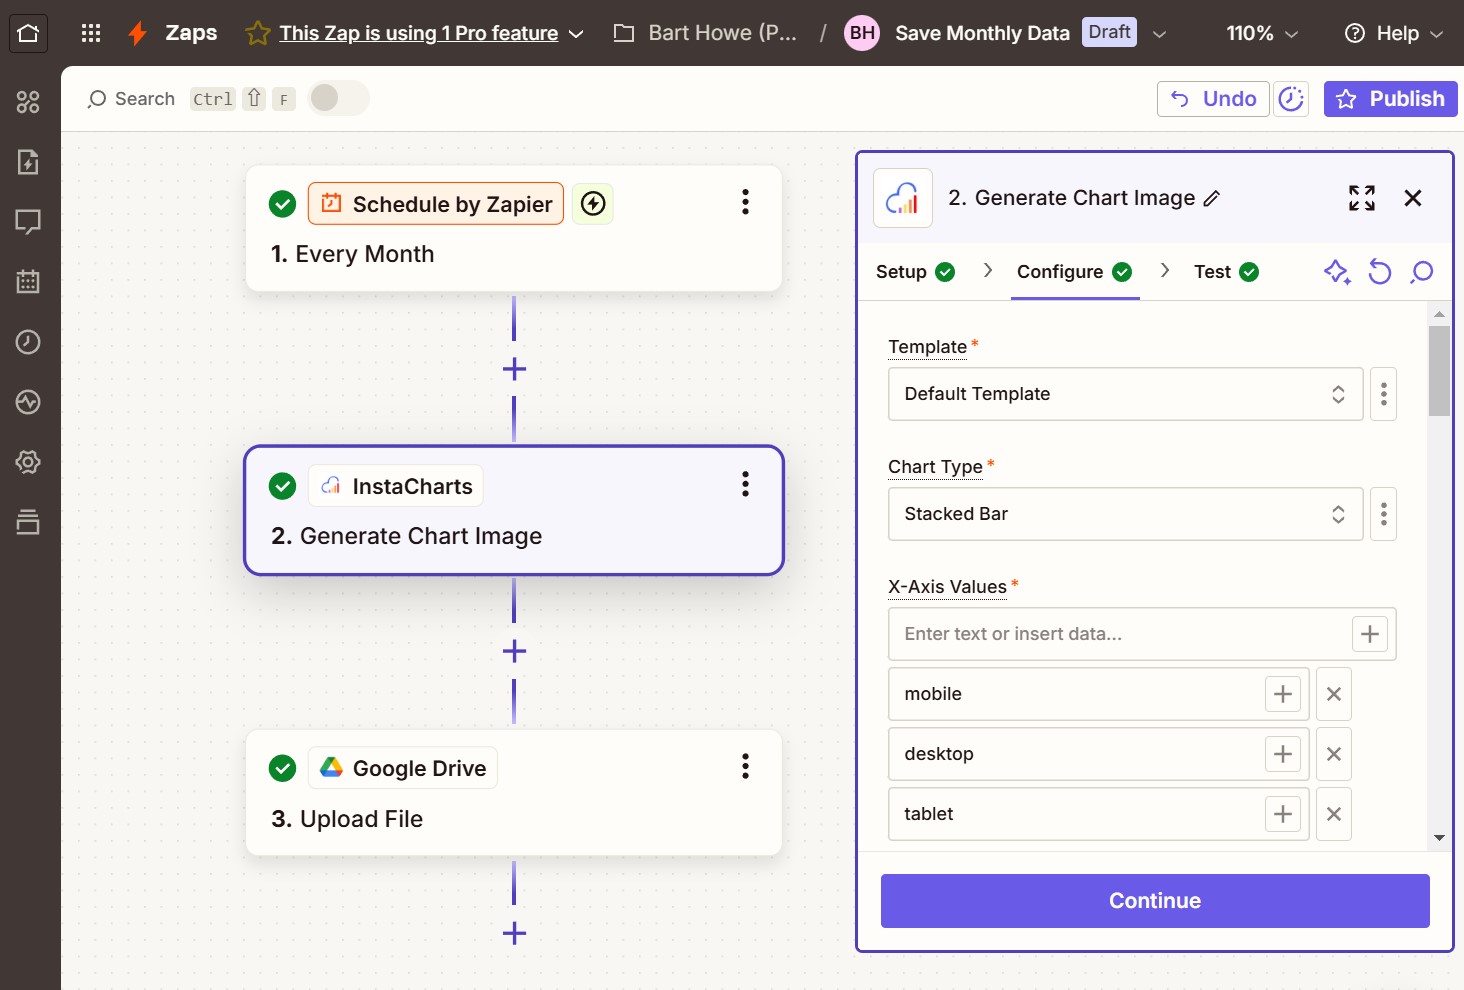
Task: Add a step after Upload File
Action: pyautogui.click(x=514, y=933)
